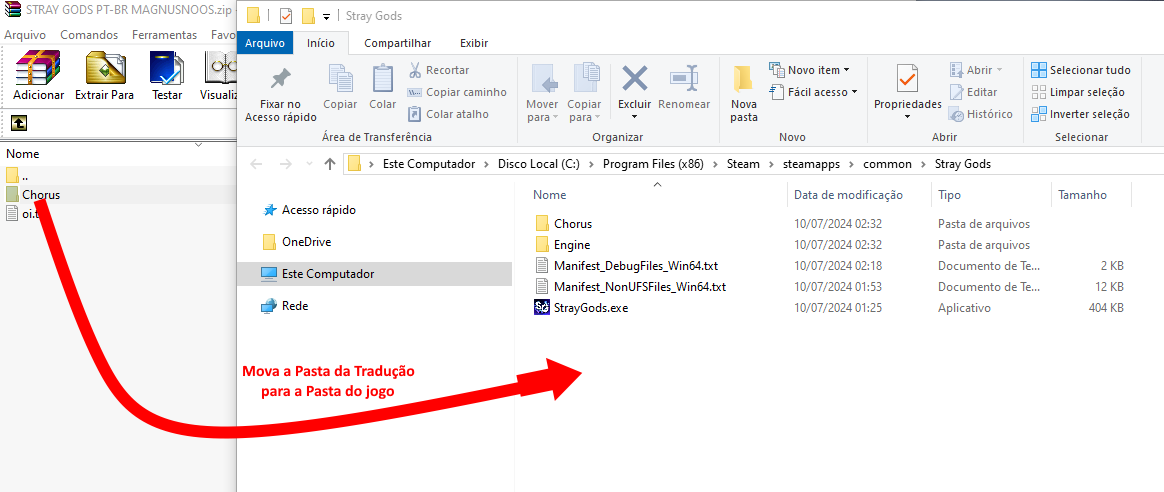The width and height of the screenshot is (1164, 492).
Task: Click Recortar scissors button
Action: [x=439, y=70]
